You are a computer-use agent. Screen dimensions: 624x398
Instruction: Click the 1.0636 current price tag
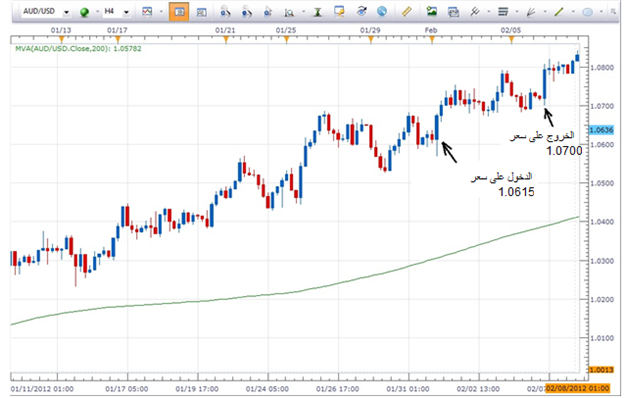click(601, 130)
